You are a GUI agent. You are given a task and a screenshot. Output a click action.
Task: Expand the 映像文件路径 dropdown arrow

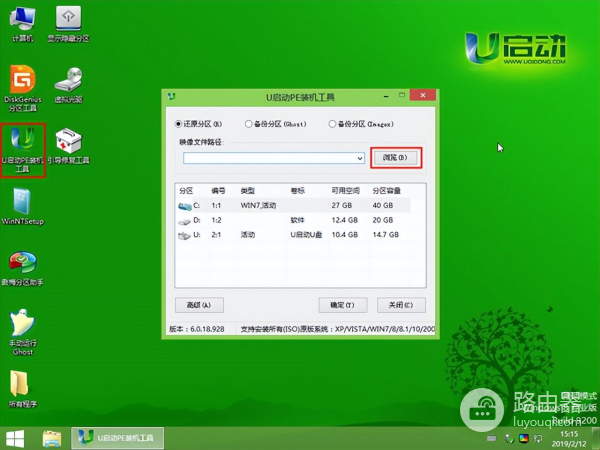coord(360,158)
